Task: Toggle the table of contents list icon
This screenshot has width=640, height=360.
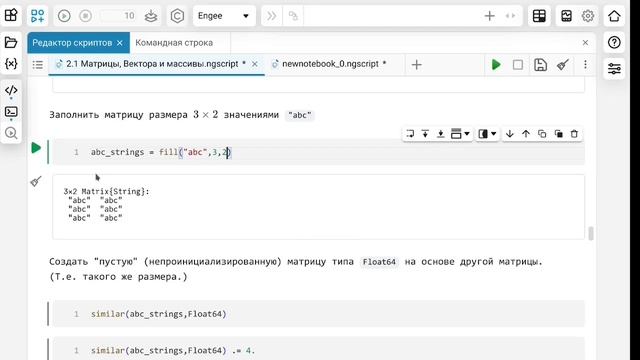Action: click(x=38, y=64)
